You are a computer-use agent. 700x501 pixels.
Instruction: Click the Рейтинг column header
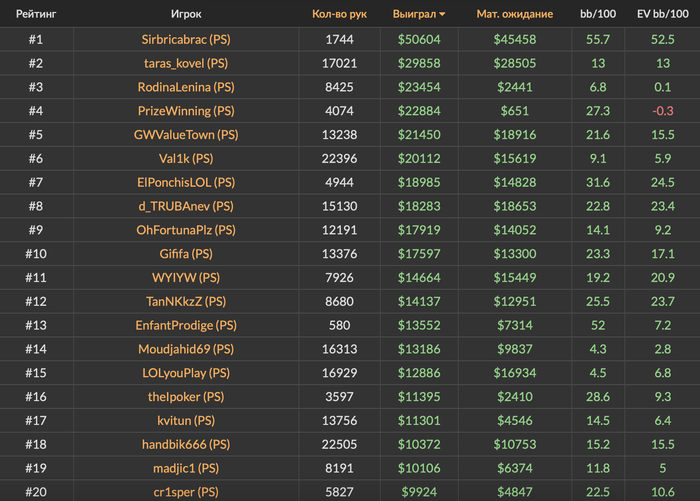click(x=36, y=14)
